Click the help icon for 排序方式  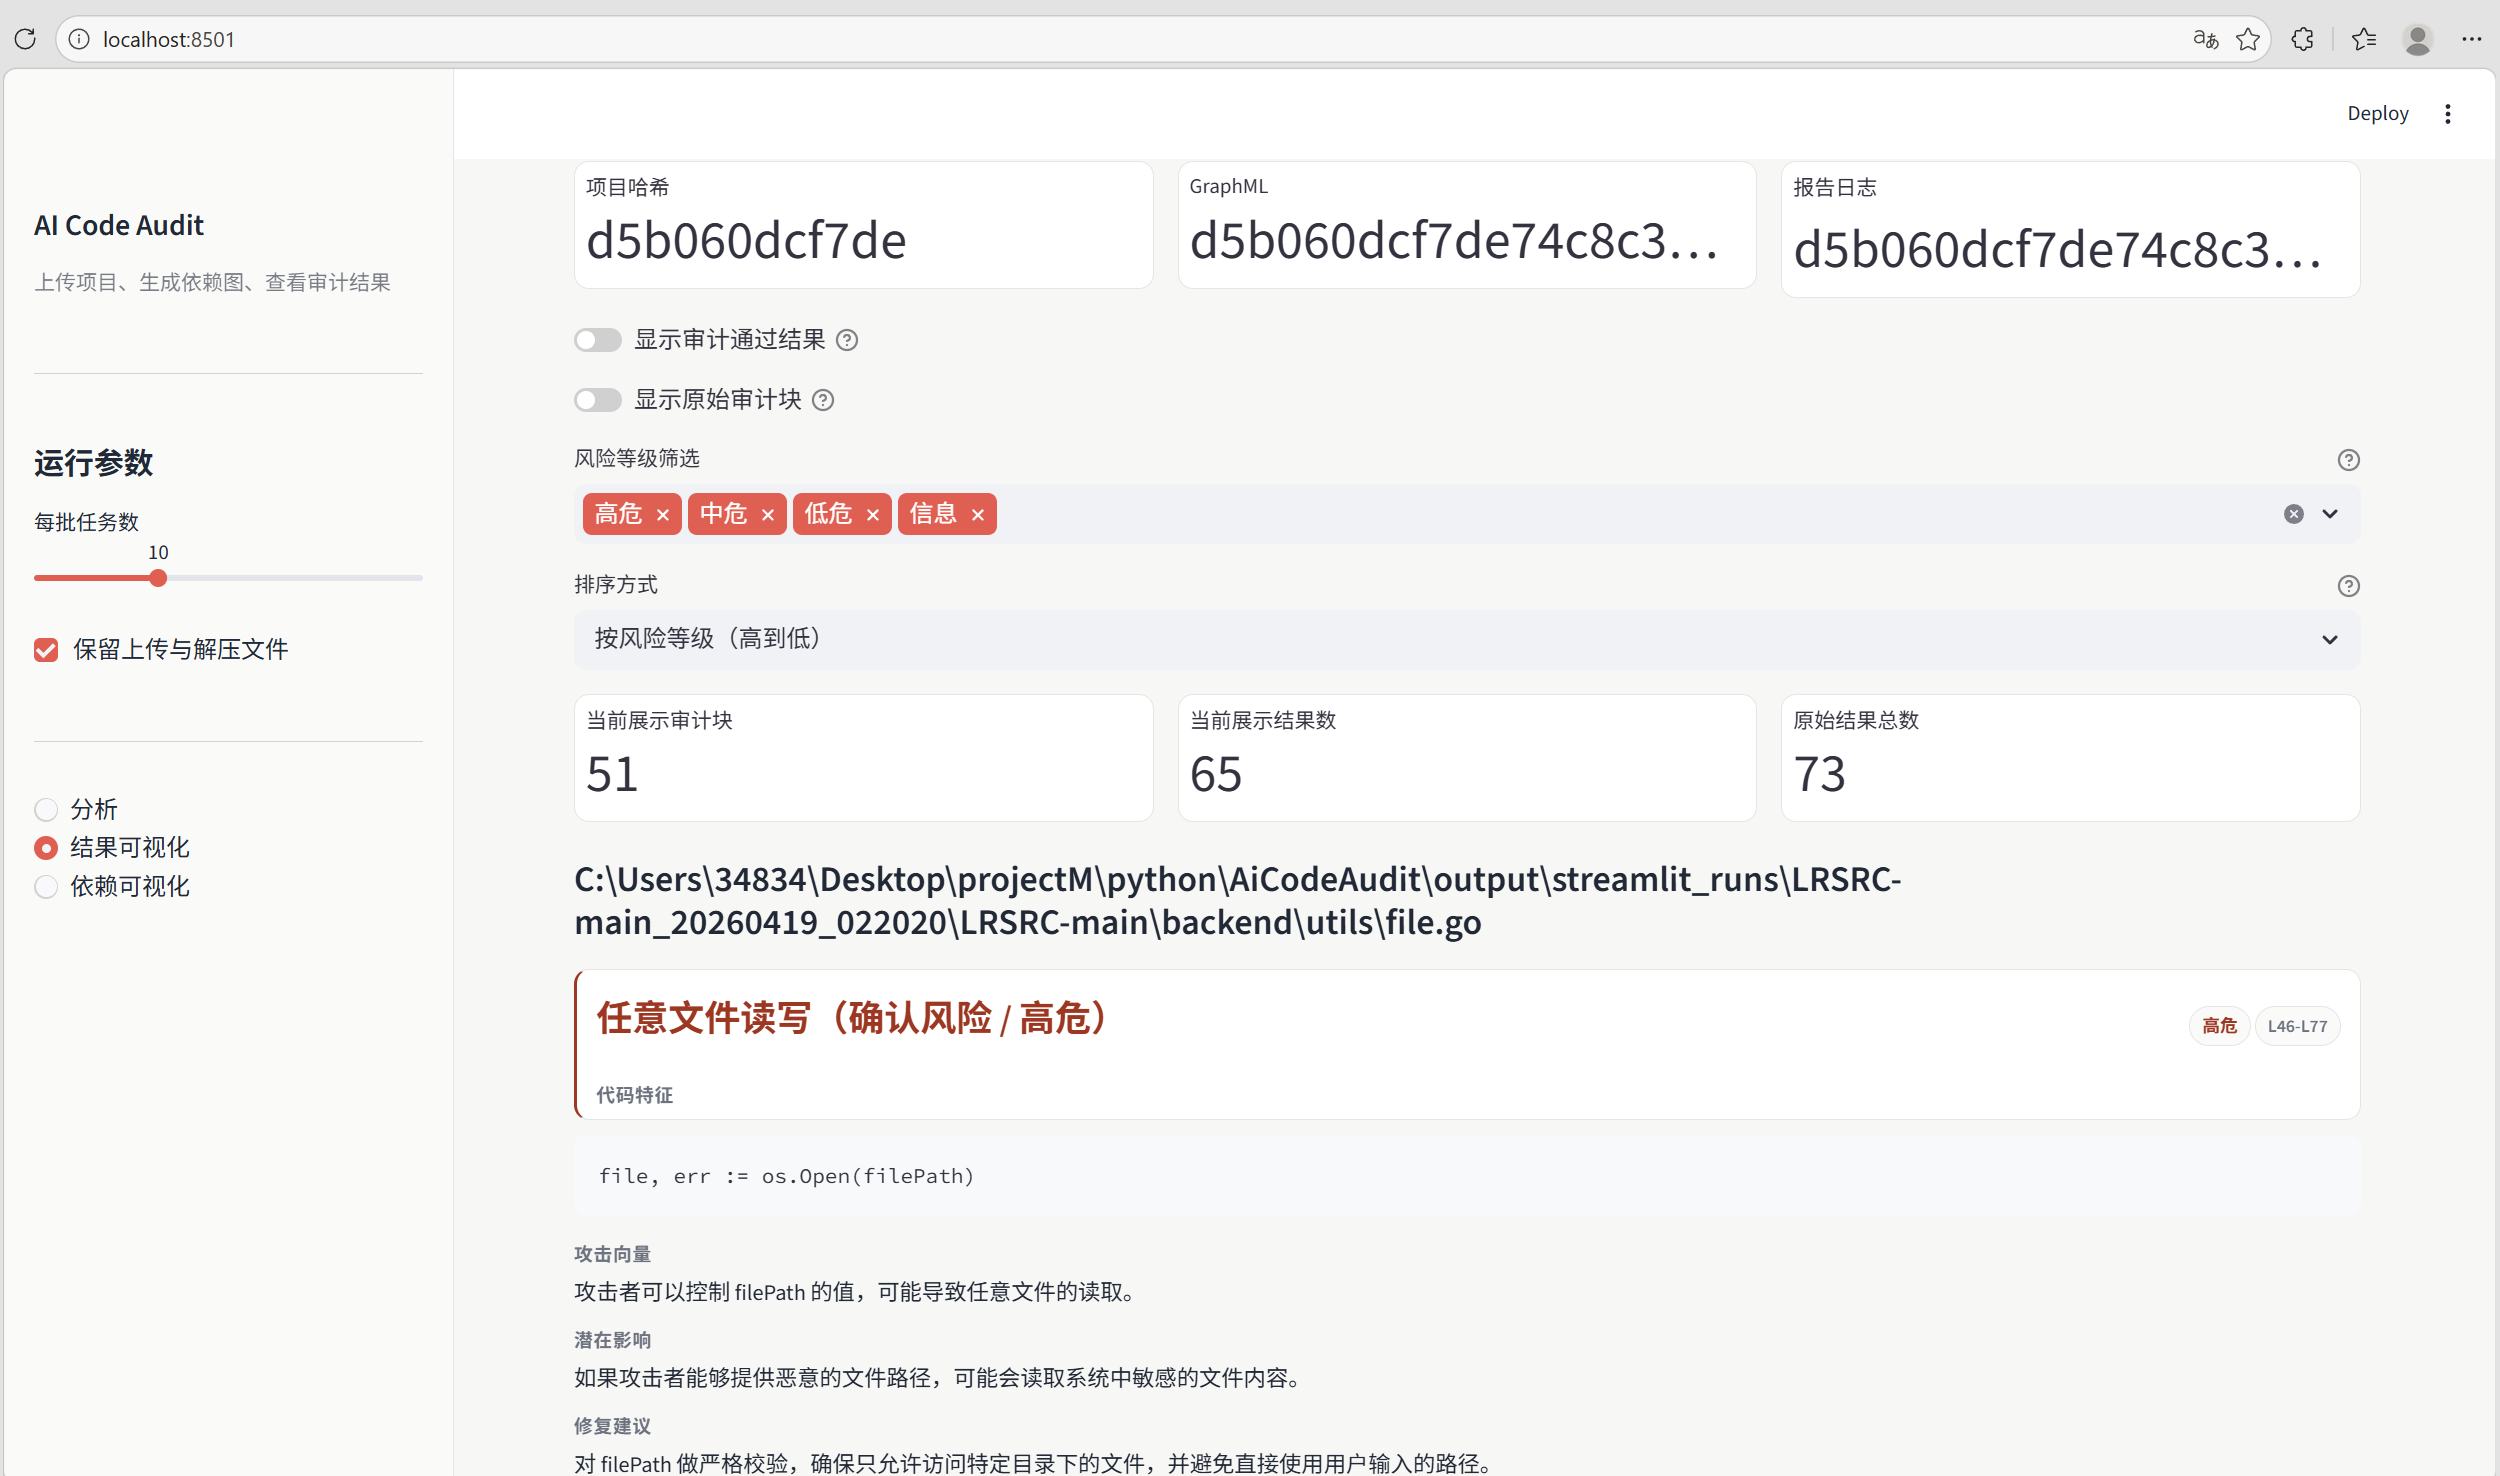(2348, 586)
